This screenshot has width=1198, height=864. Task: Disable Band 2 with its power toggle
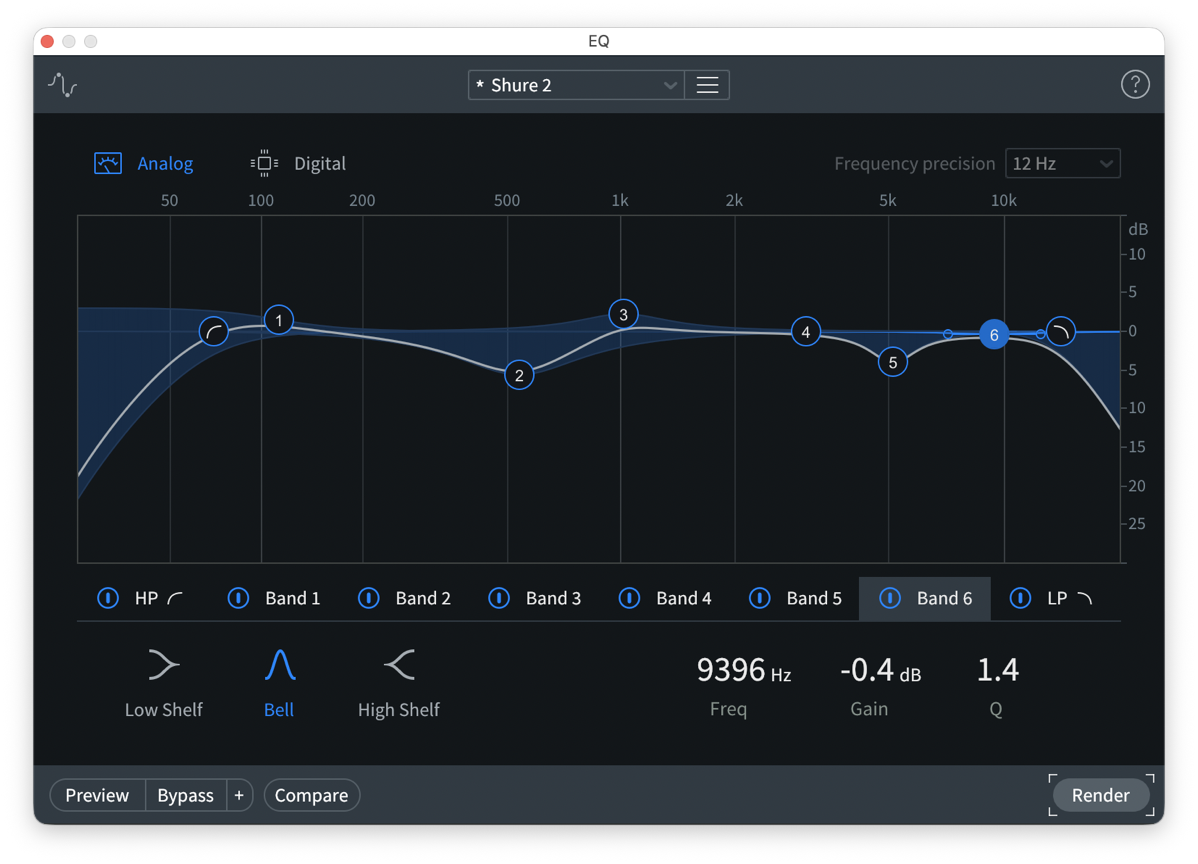coord(368,598)
